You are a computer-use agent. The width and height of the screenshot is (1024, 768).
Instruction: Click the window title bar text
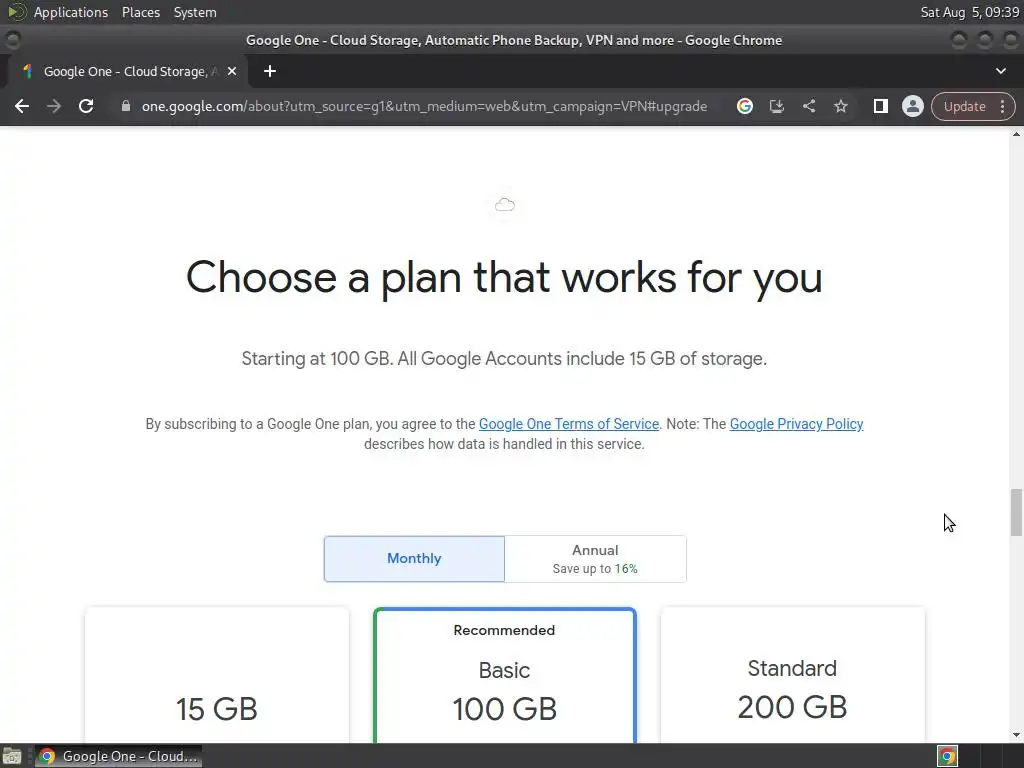(513, 40)
